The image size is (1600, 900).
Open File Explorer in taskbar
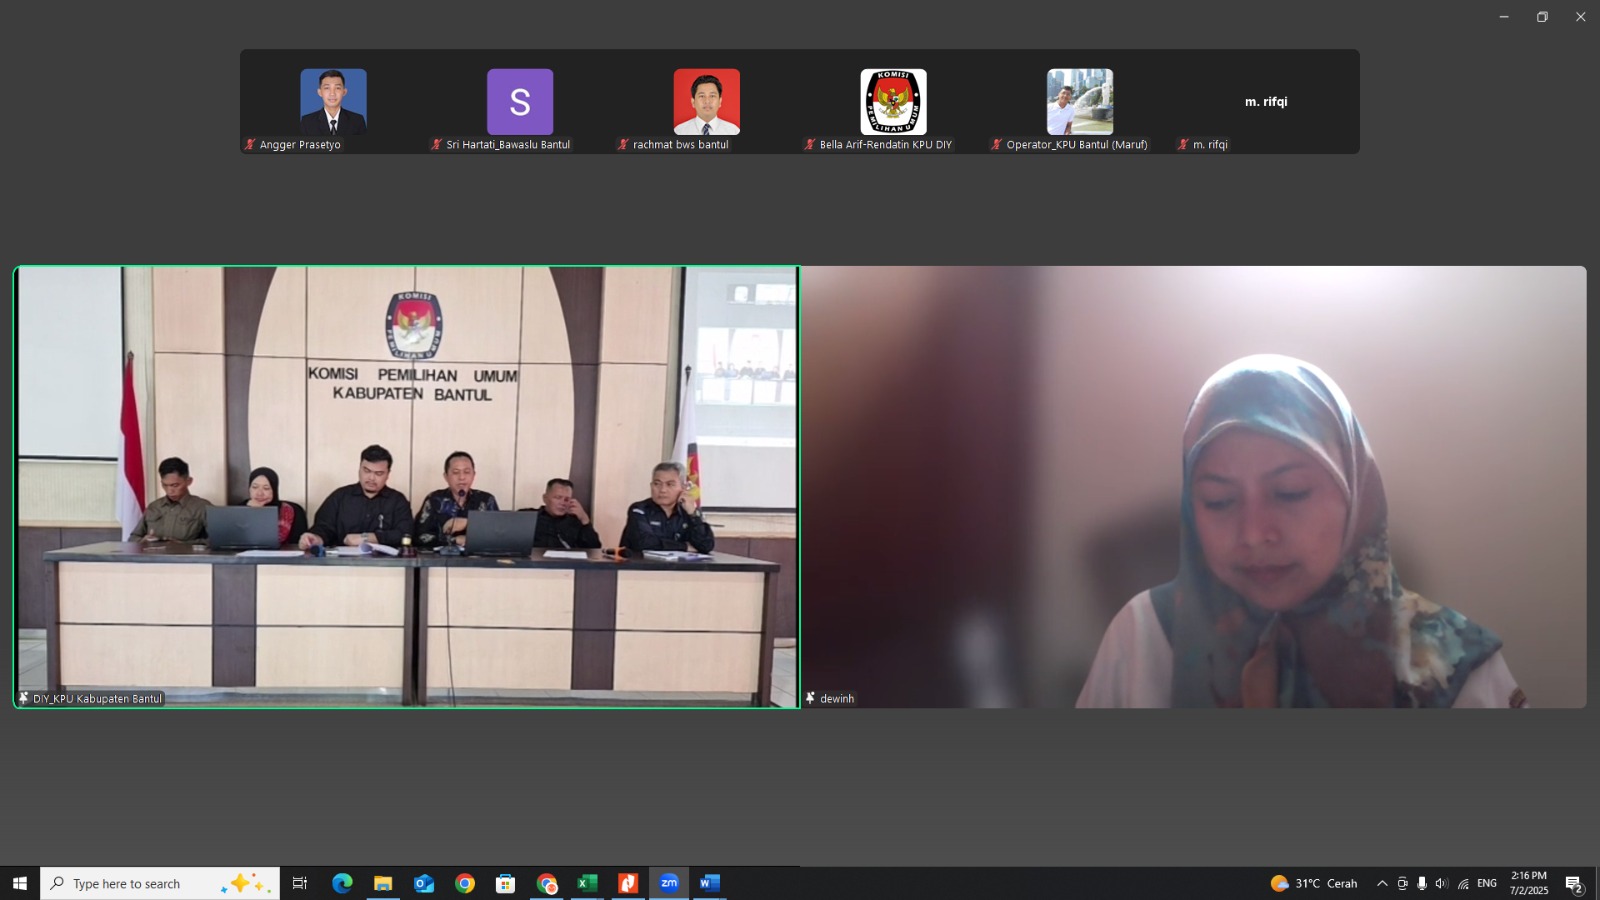(383, 883)
